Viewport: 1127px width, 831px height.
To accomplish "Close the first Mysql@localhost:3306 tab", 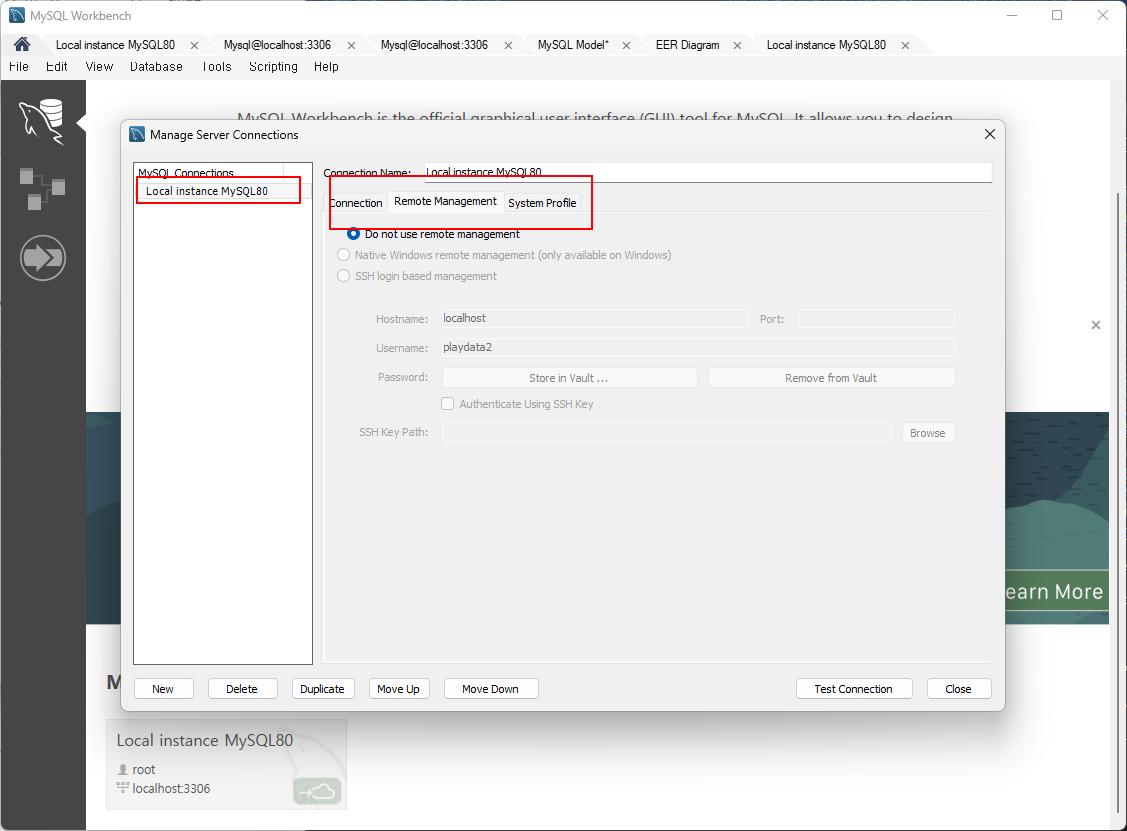I will tap(351, 45).
